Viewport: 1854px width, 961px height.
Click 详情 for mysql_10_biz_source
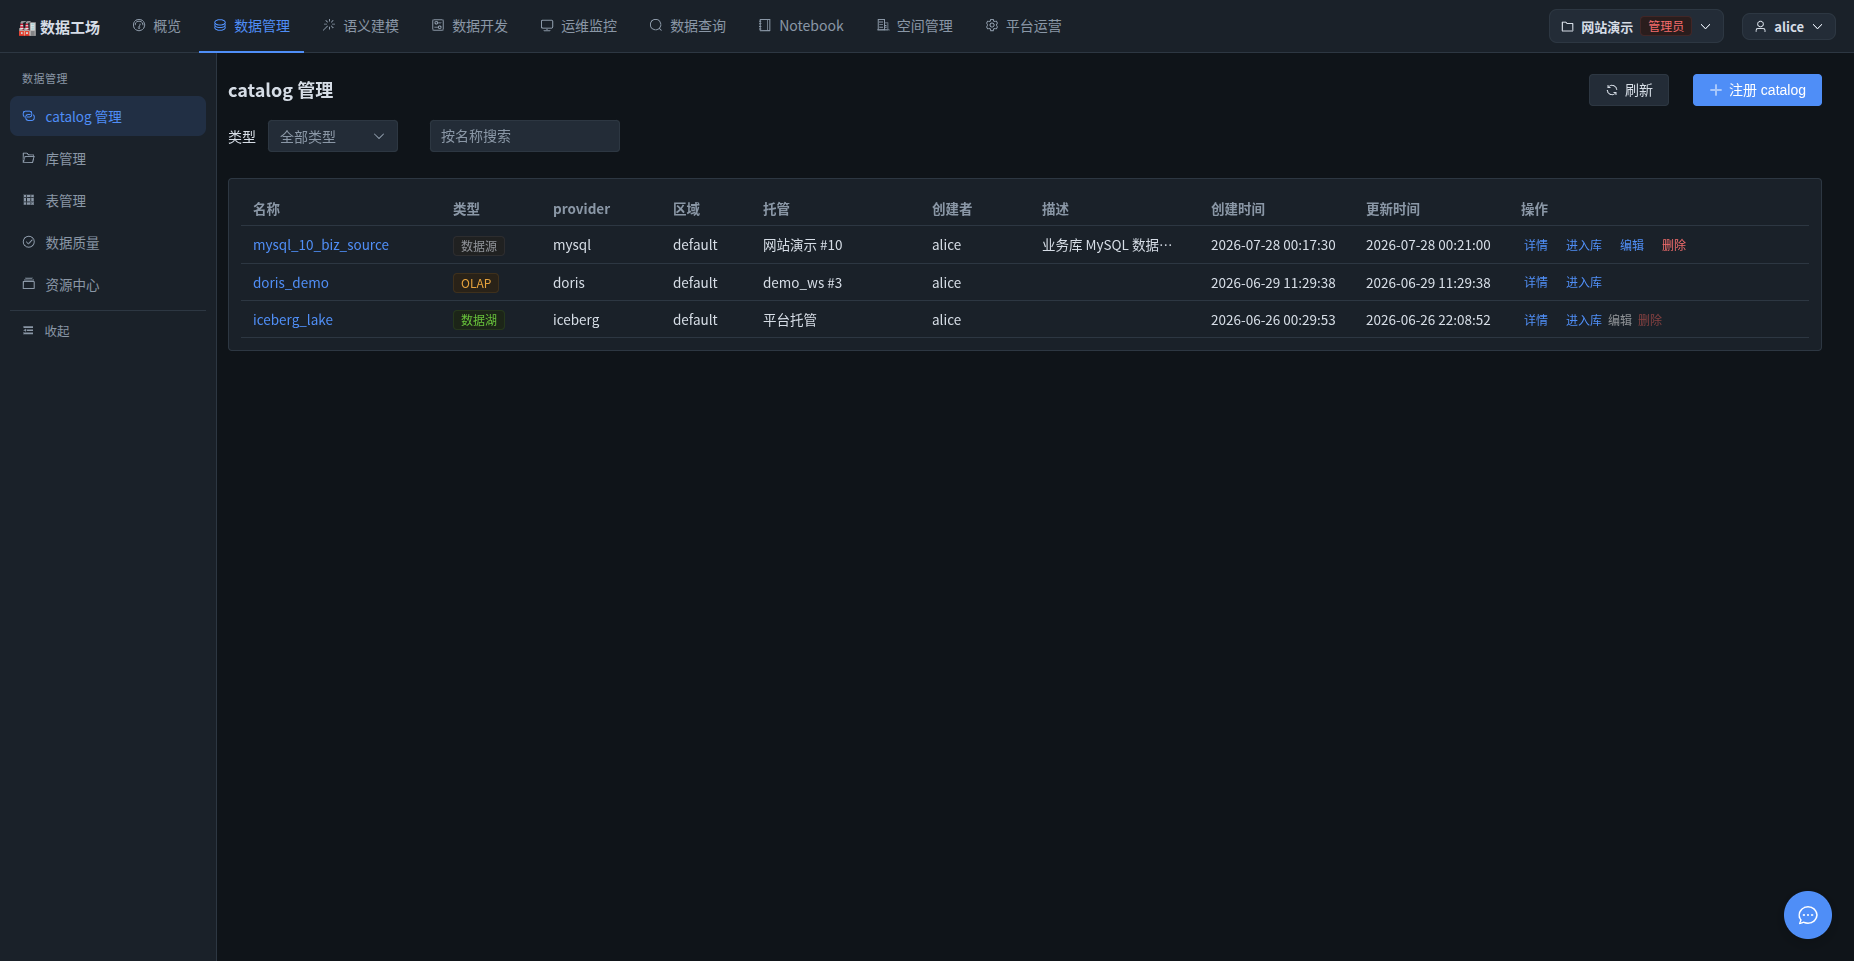coord(1536,245)
